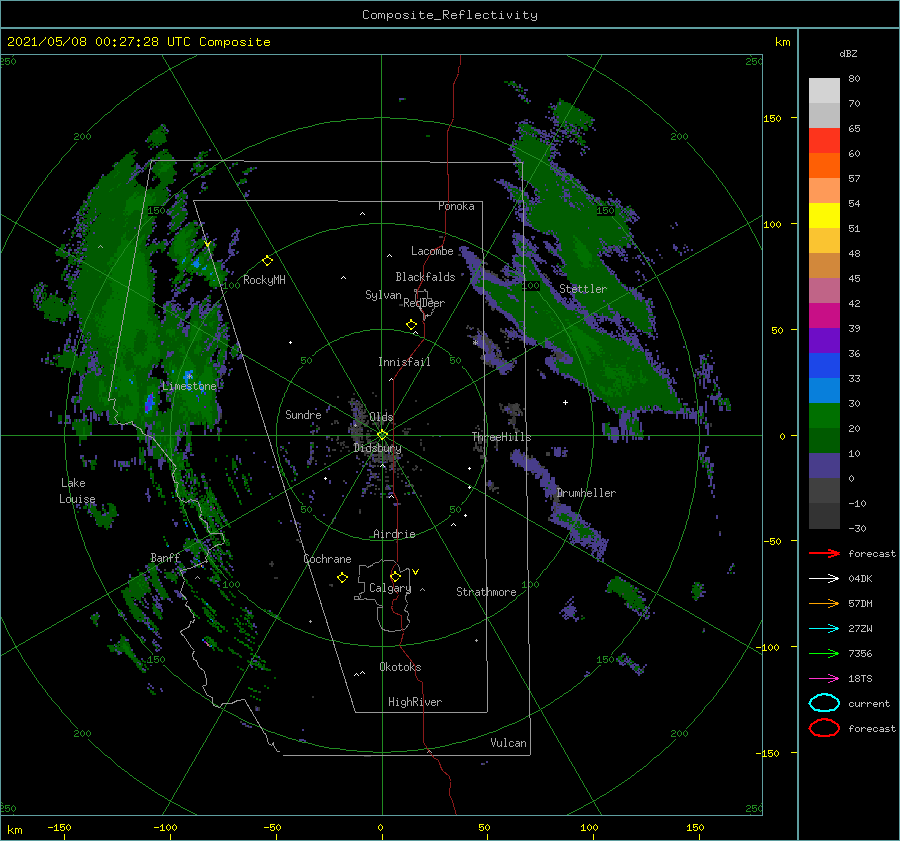Click the 51 dBZ yellow color swatch
Image resolution: width=900 pixels, height=841 pixels.
click(x=824, y=215)
